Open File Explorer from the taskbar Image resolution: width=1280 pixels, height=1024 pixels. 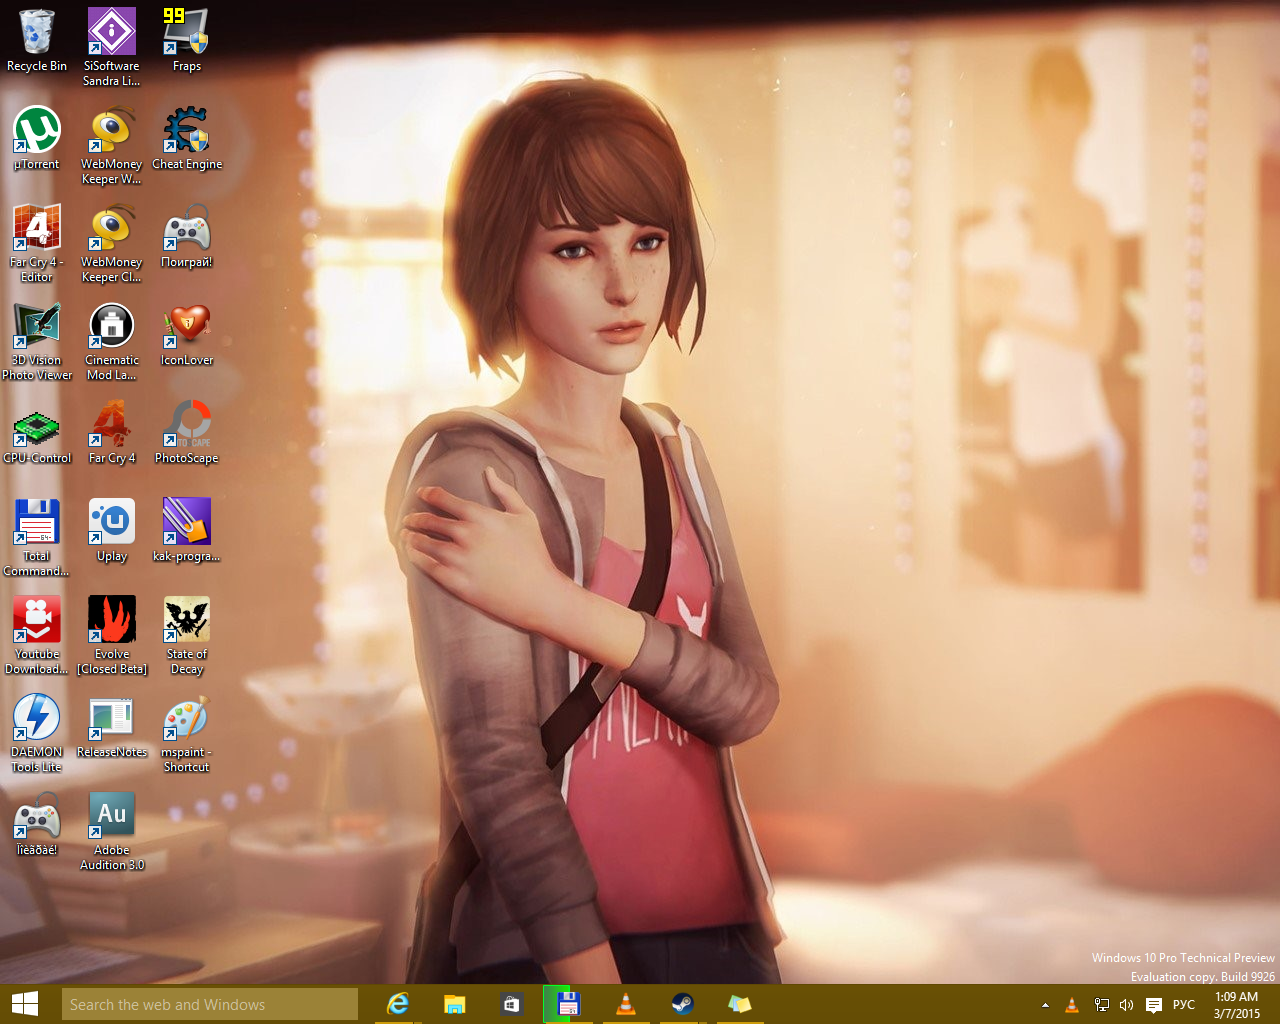455,1004
